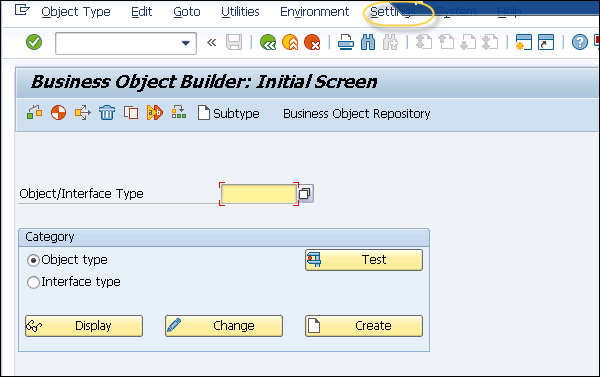
Task: Open the Utilities menu
Action: coord(240,12)
